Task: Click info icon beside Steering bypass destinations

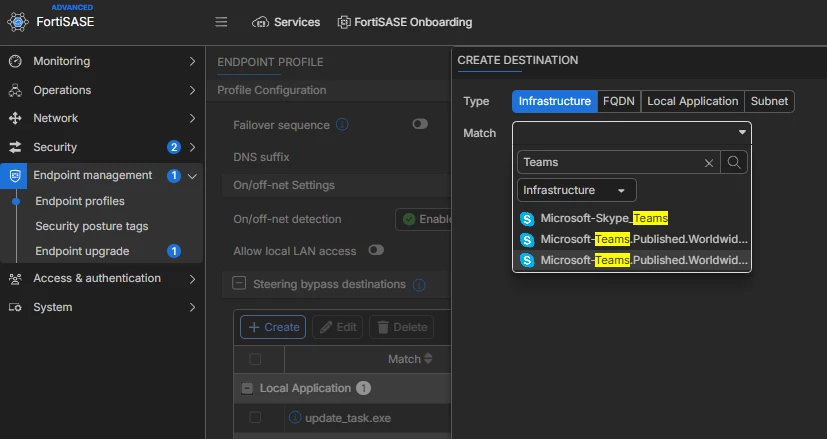Action: (x=419, y=285)
